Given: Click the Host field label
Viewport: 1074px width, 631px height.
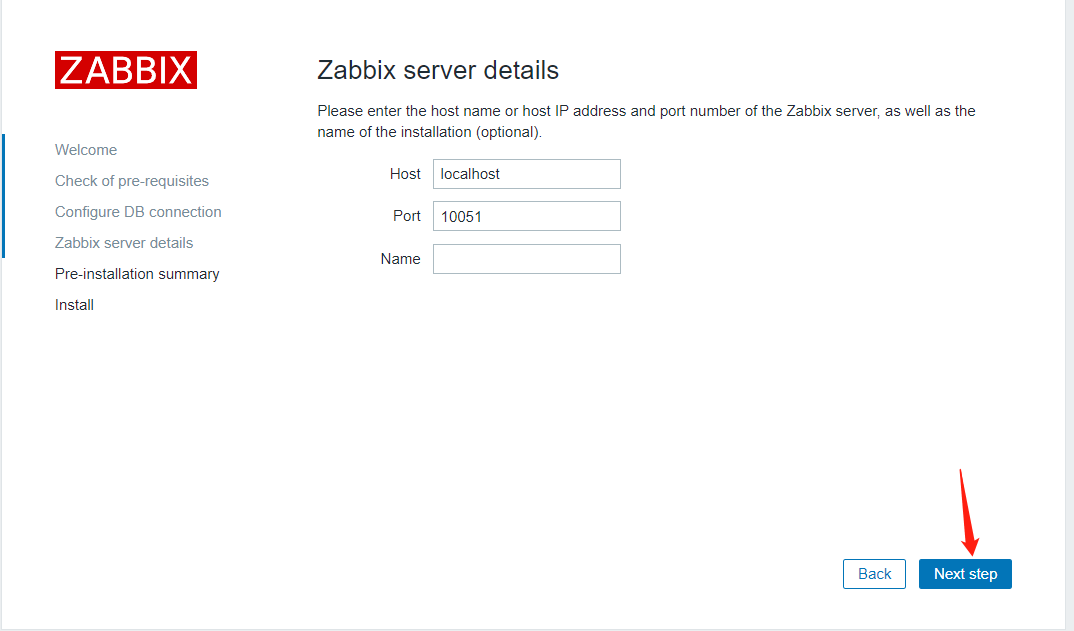Looking at the screenshot, I should pyautogui.click(x=405, y=173).
